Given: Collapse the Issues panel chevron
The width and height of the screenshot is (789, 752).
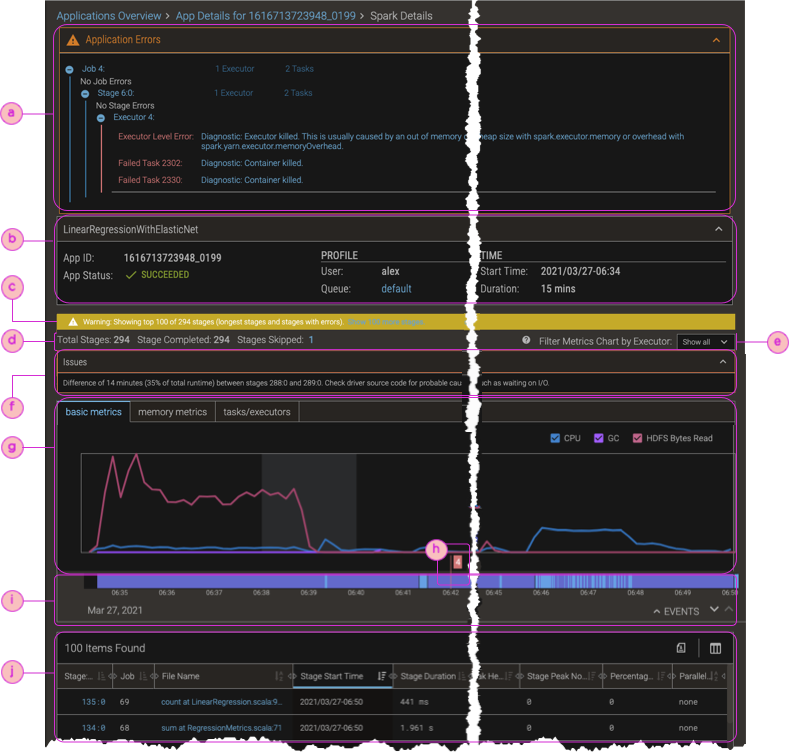Looking at the screenshot, I should point(723,362).
